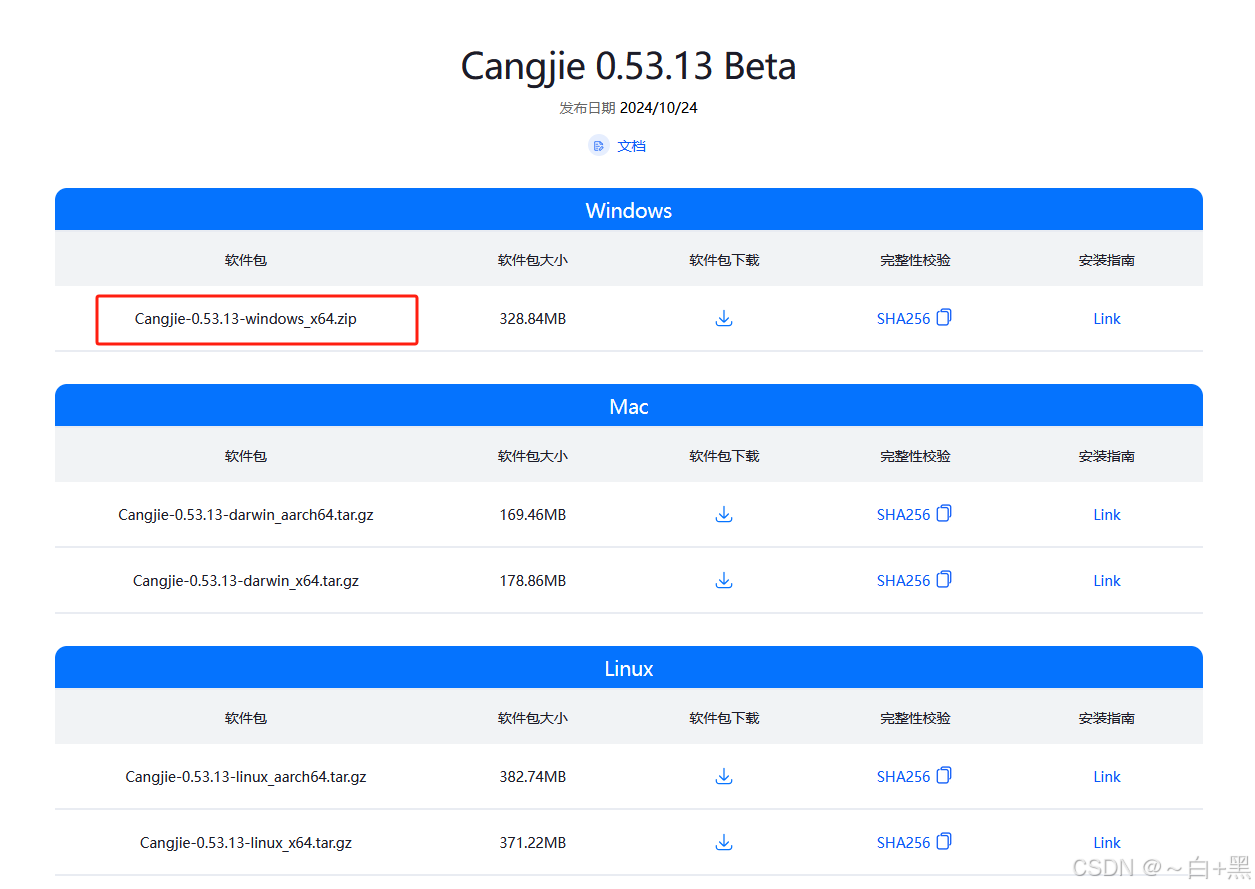
Task: Copy SHA256 icon for darwin_x64.tar.gz
Action: coord(944,580)
